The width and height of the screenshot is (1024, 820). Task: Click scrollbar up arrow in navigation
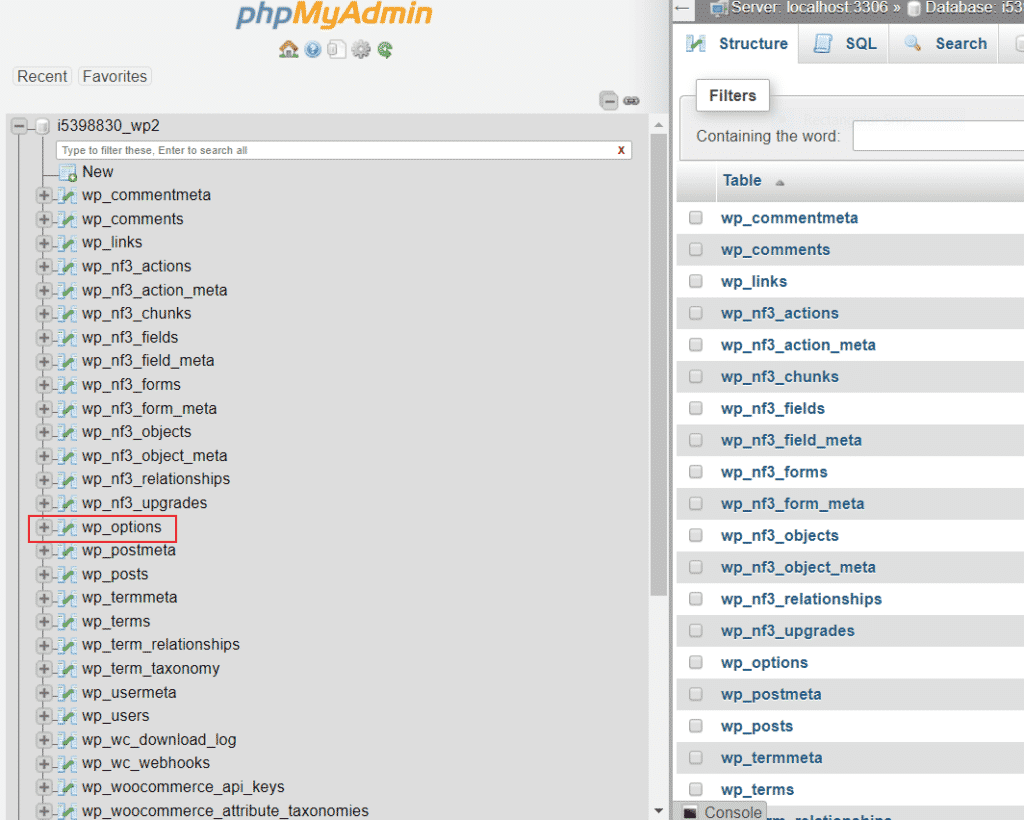[x=658, y=125]
